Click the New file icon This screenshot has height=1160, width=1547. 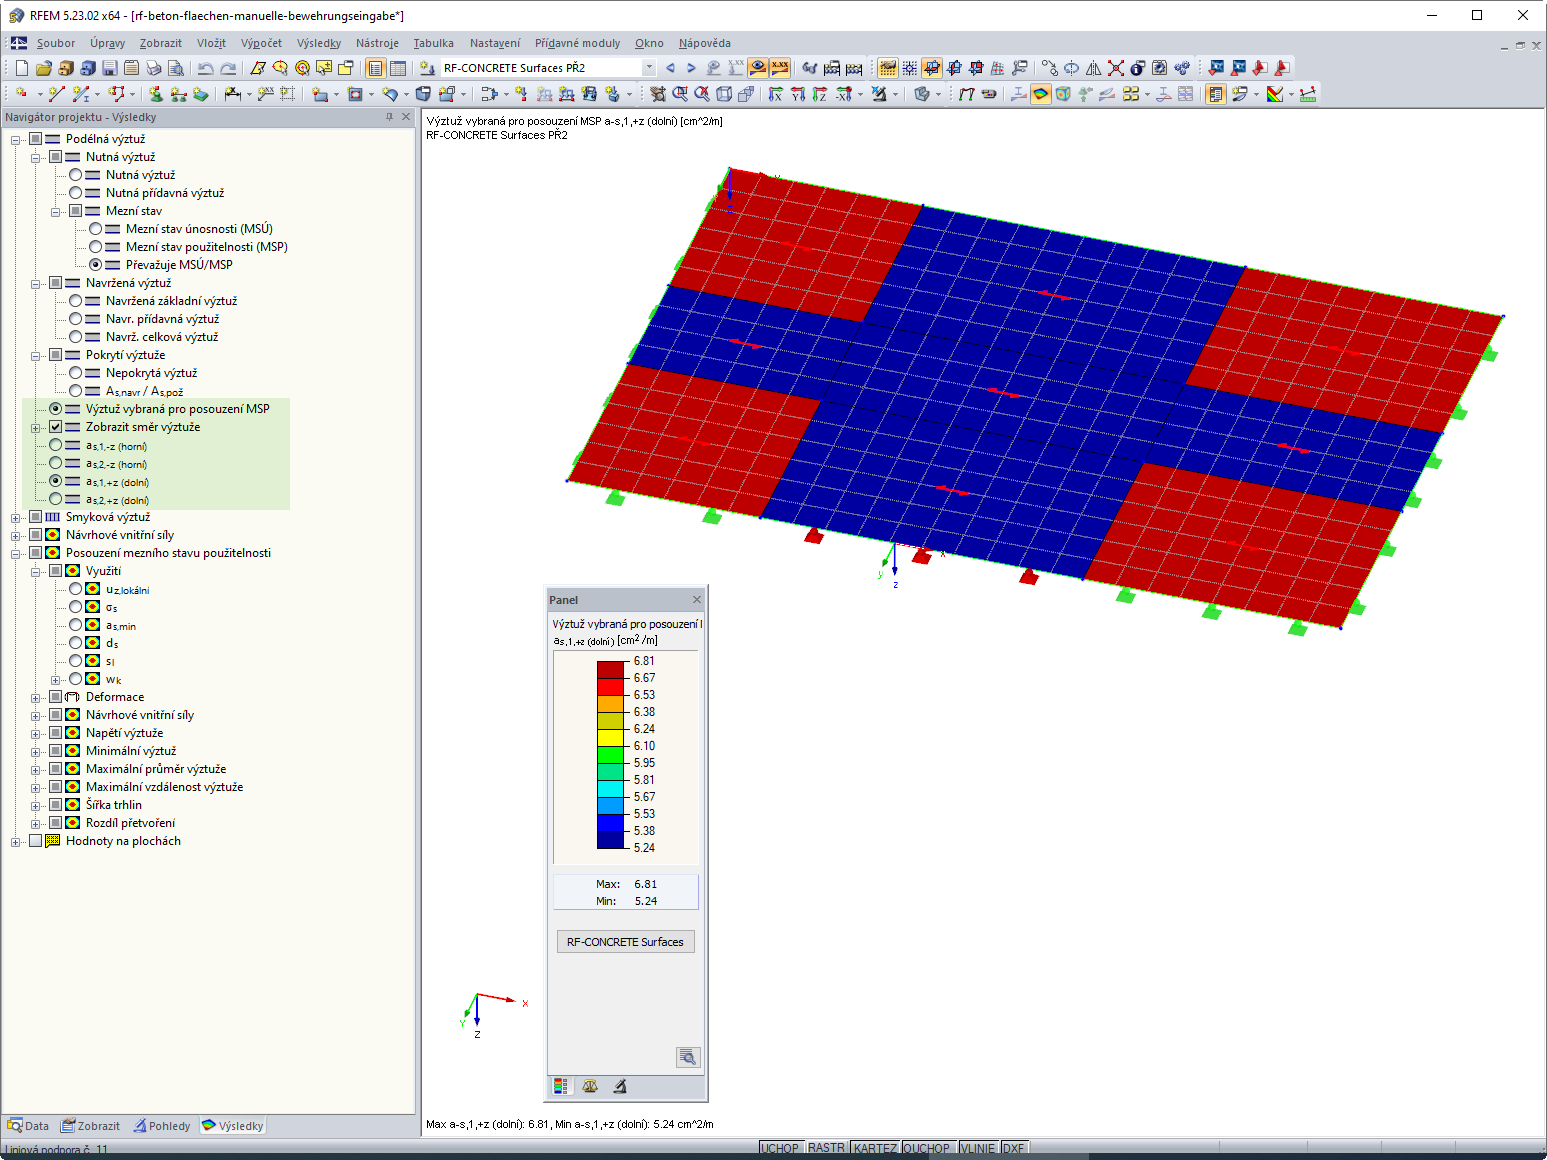tap(22, 68)
